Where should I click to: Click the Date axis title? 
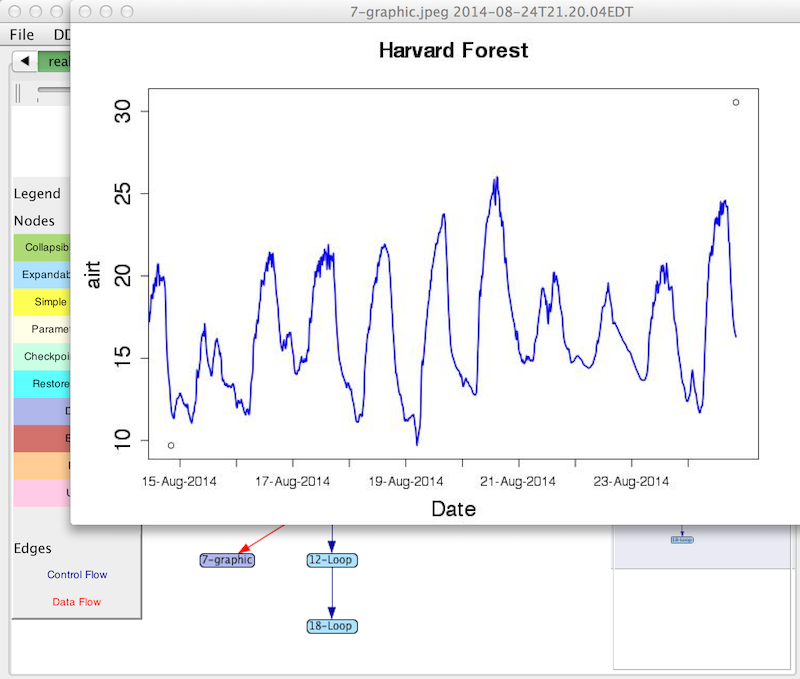point(454,509)
